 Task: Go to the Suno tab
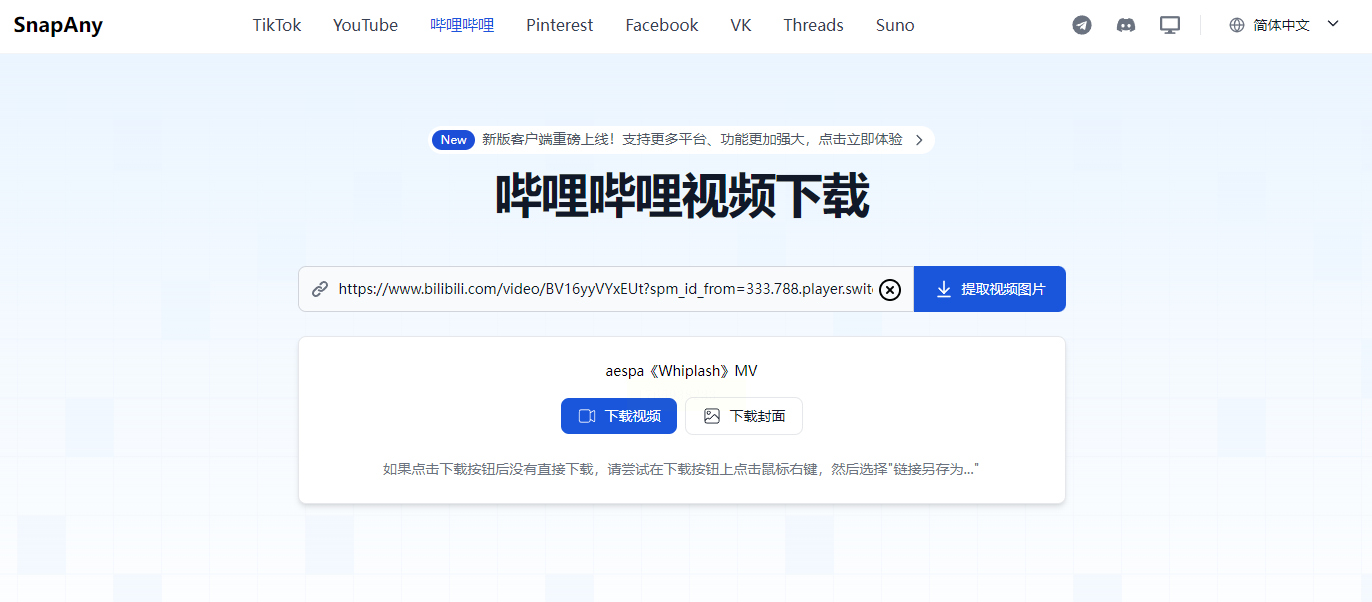[895, 25]
